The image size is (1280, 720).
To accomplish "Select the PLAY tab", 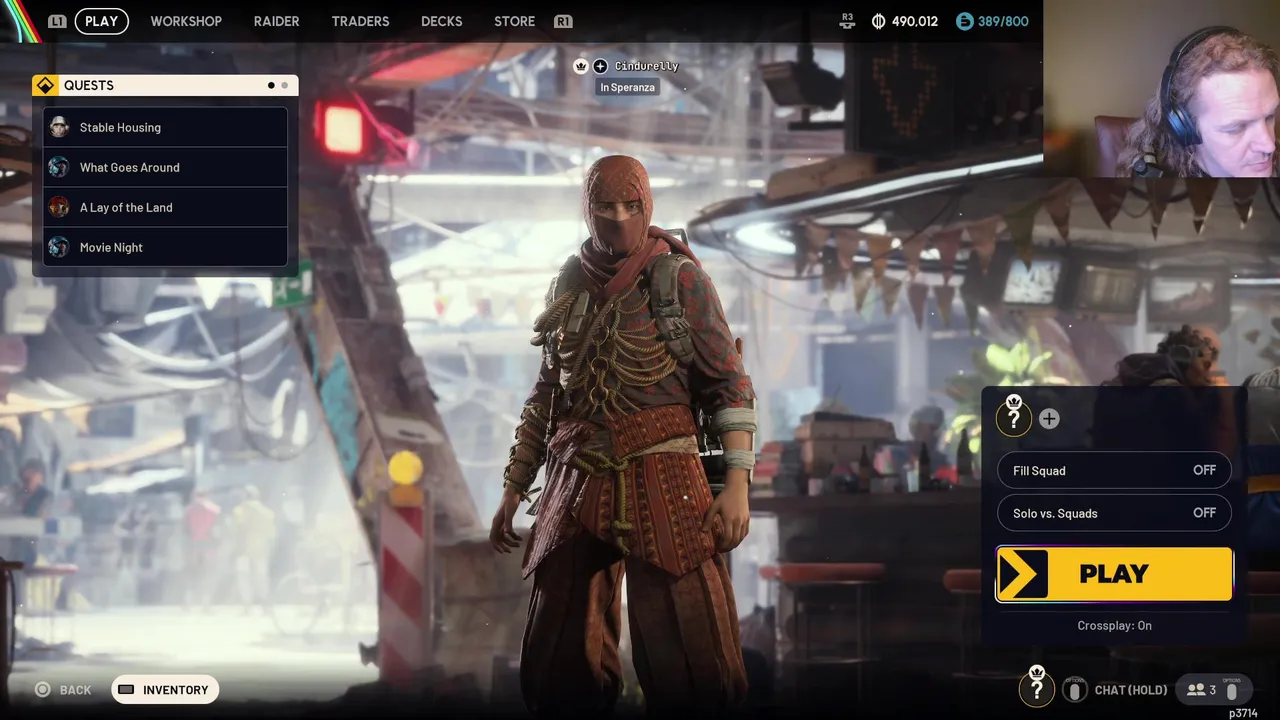I will tap(101, 21).
